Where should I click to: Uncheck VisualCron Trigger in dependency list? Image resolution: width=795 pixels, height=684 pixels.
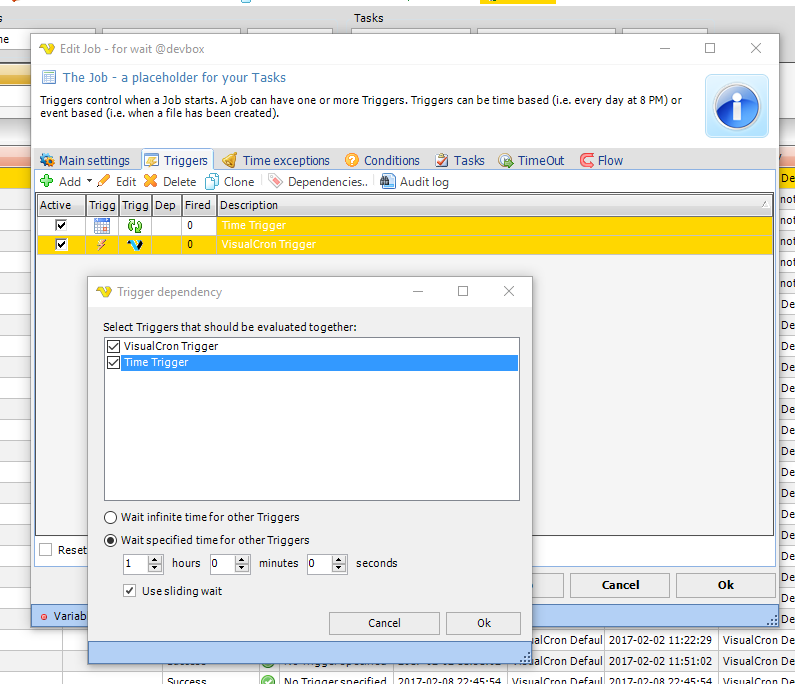tap(113, 347)
